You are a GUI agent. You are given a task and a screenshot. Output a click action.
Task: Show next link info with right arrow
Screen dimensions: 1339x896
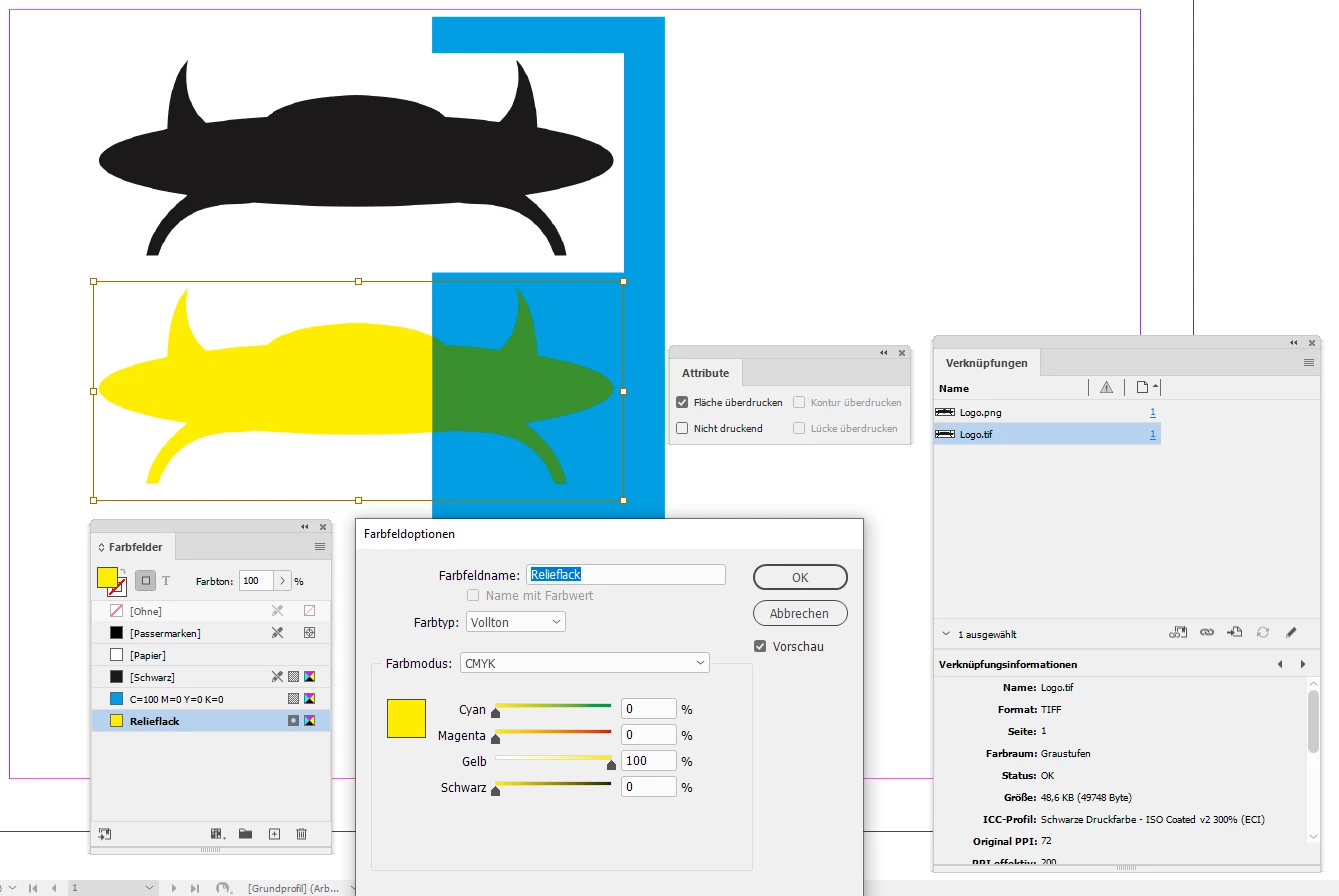pyautogui.click(x=1302, y=664)
